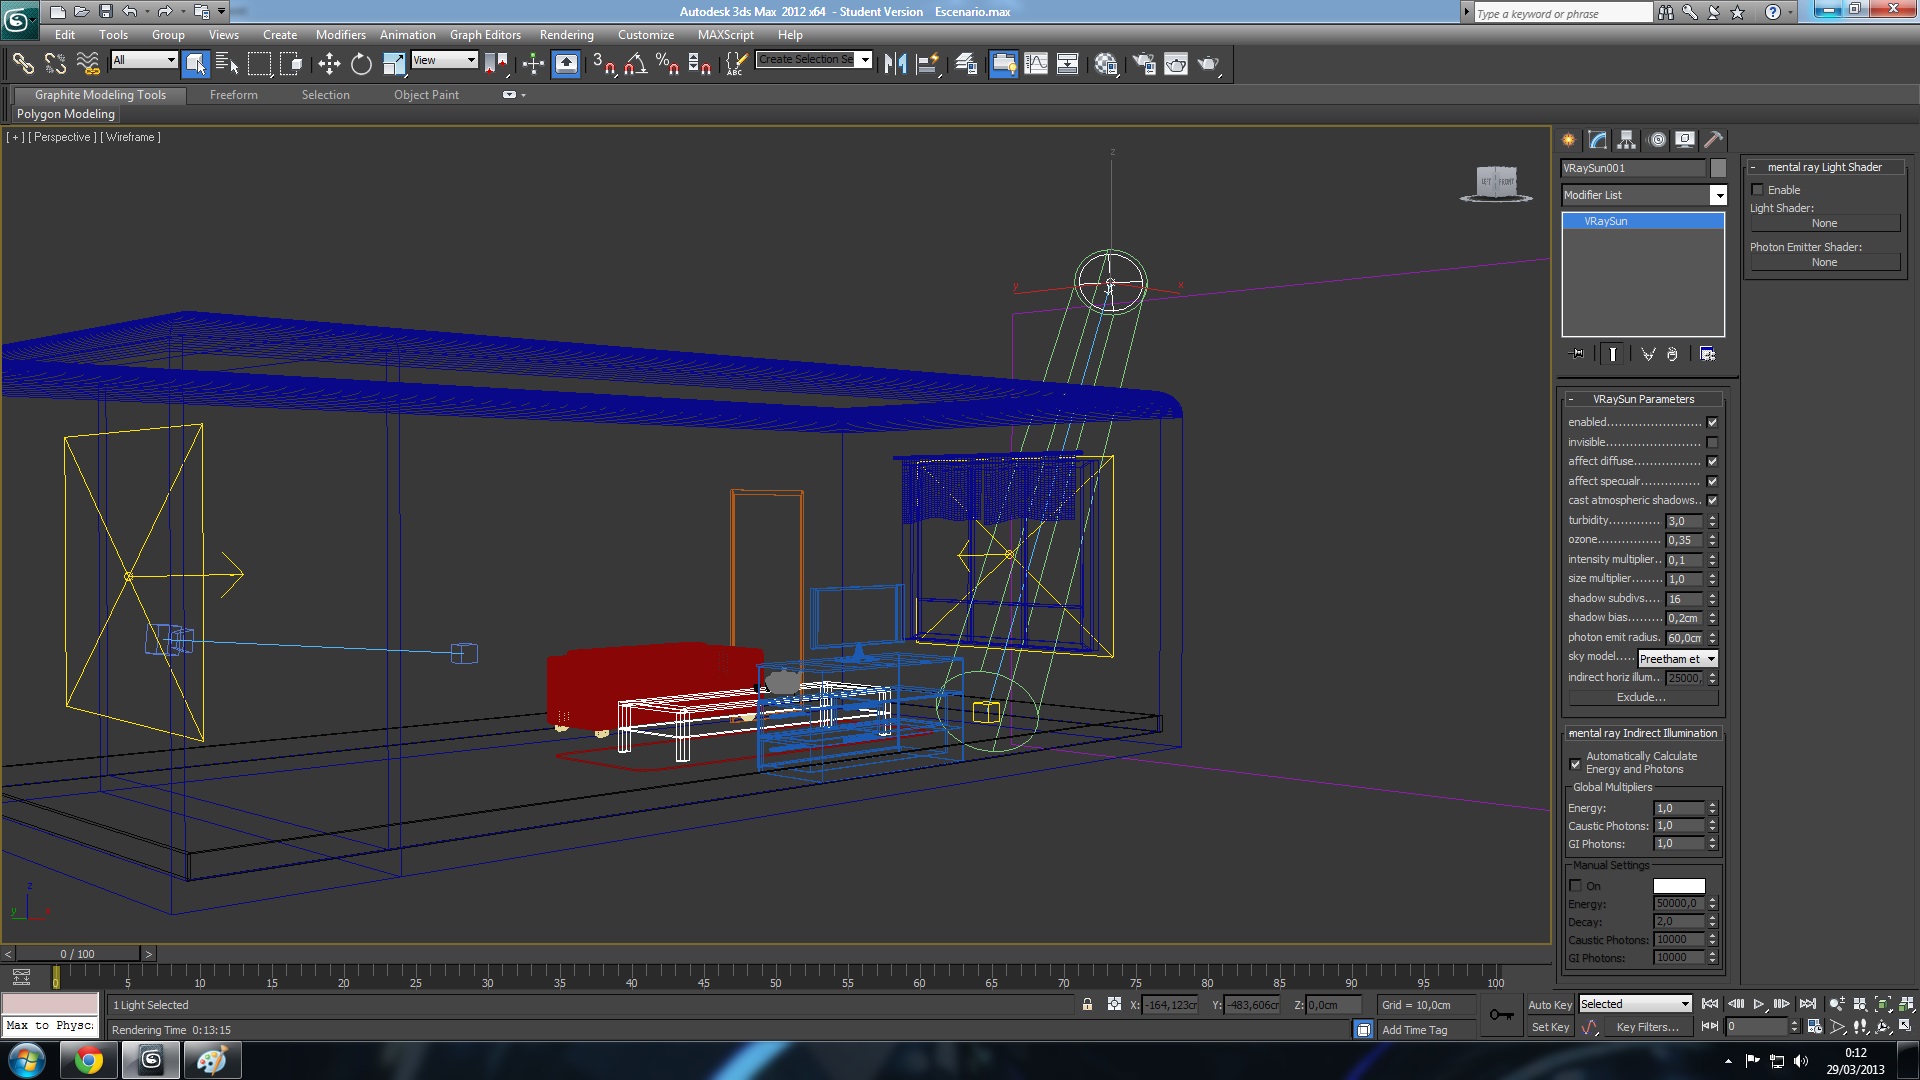Click the Exclude... button
The height and width of the screenshot is (1080, 1920).
click(x=1641, y=698)
